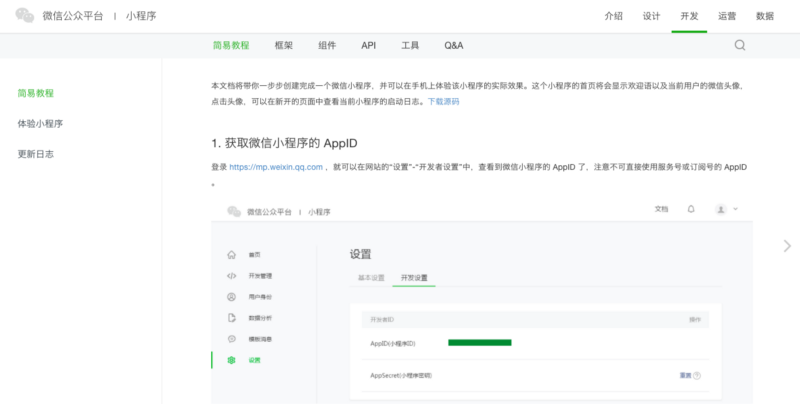Open the Q&A sub-navigation tab

click(454, 45)
